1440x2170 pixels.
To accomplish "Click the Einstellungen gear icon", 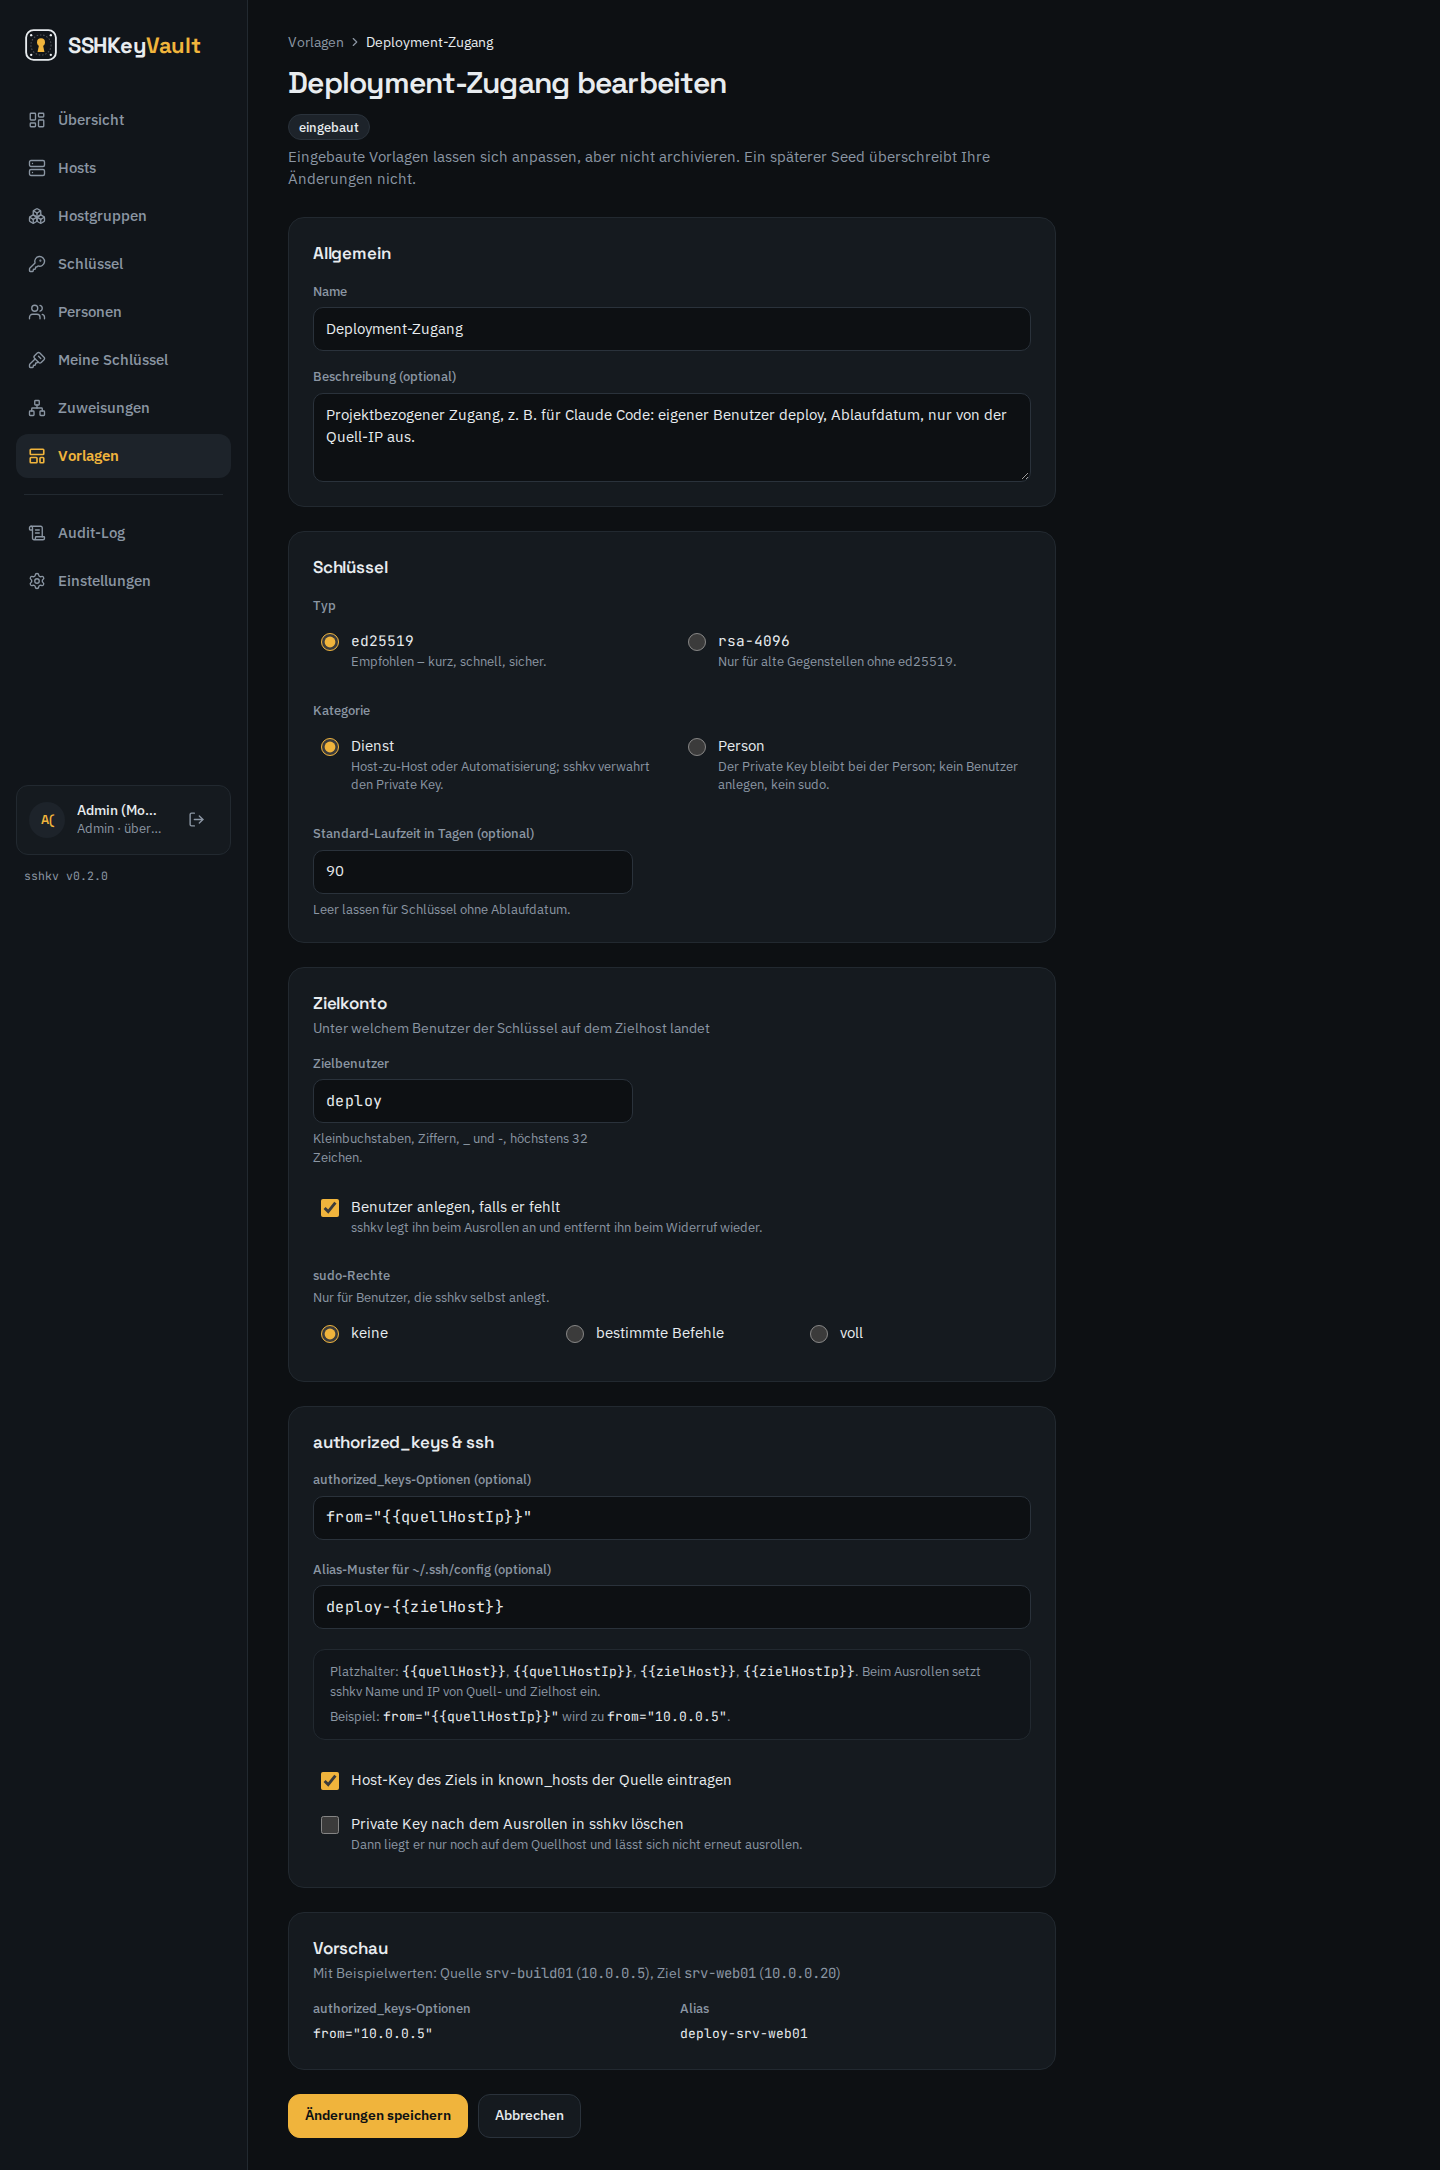I will [x=37, y=581].
